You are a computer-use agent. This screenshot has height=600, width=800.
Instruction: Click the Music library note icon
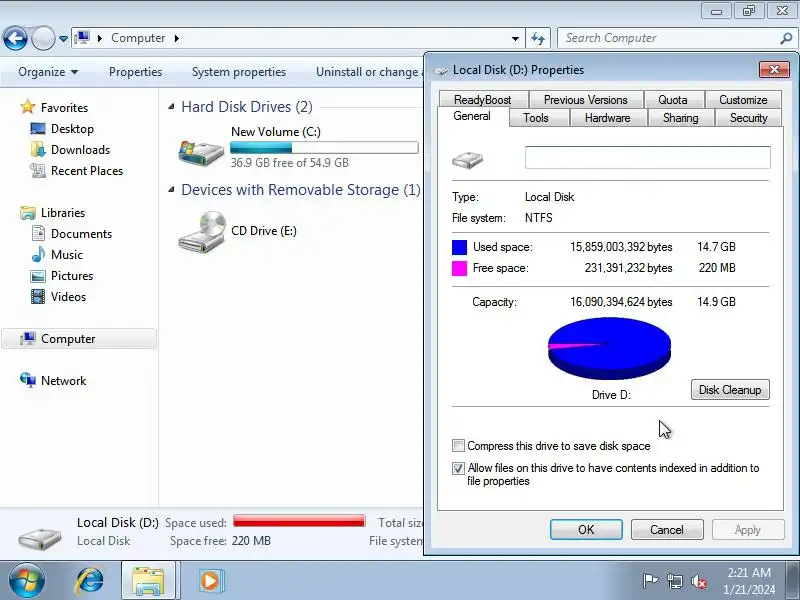38,254
